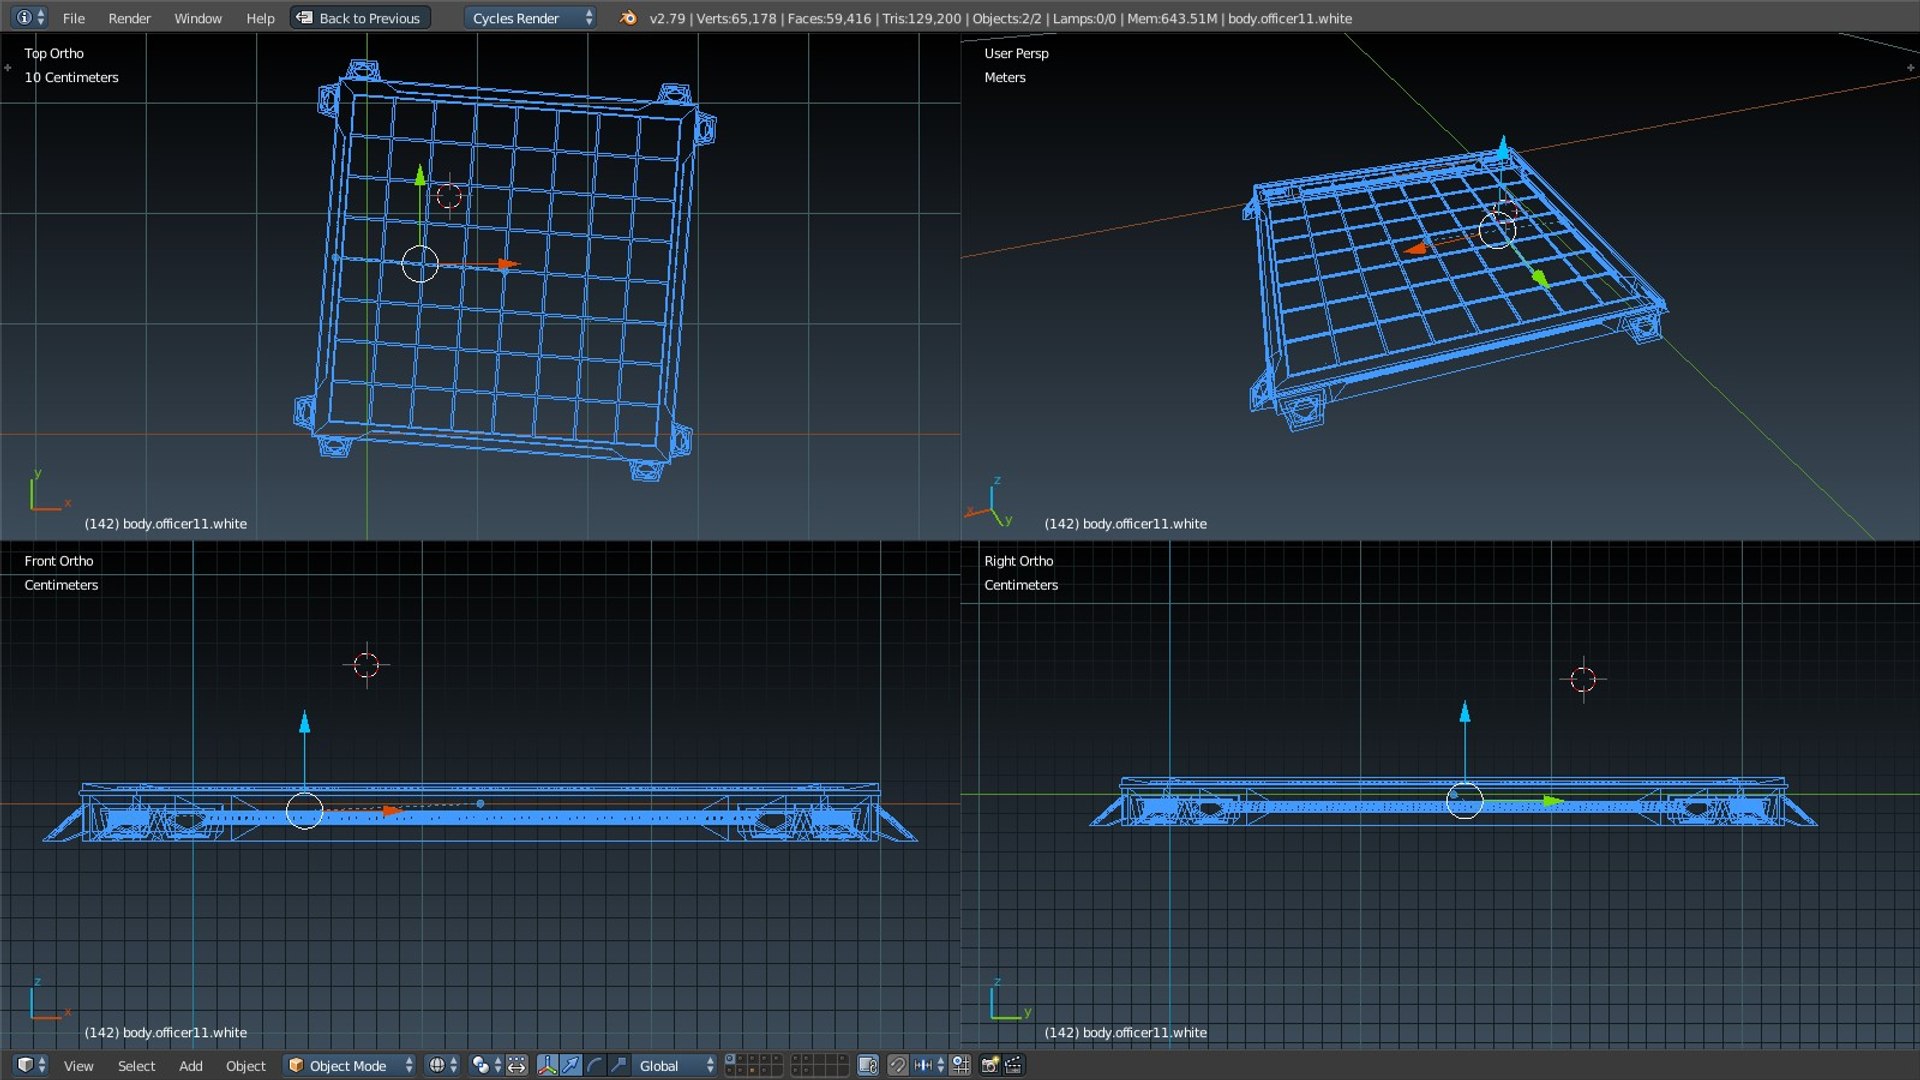Open the Window menu
The width and height of the screenshot is (1920, 1080).
[x=198, y=18]
